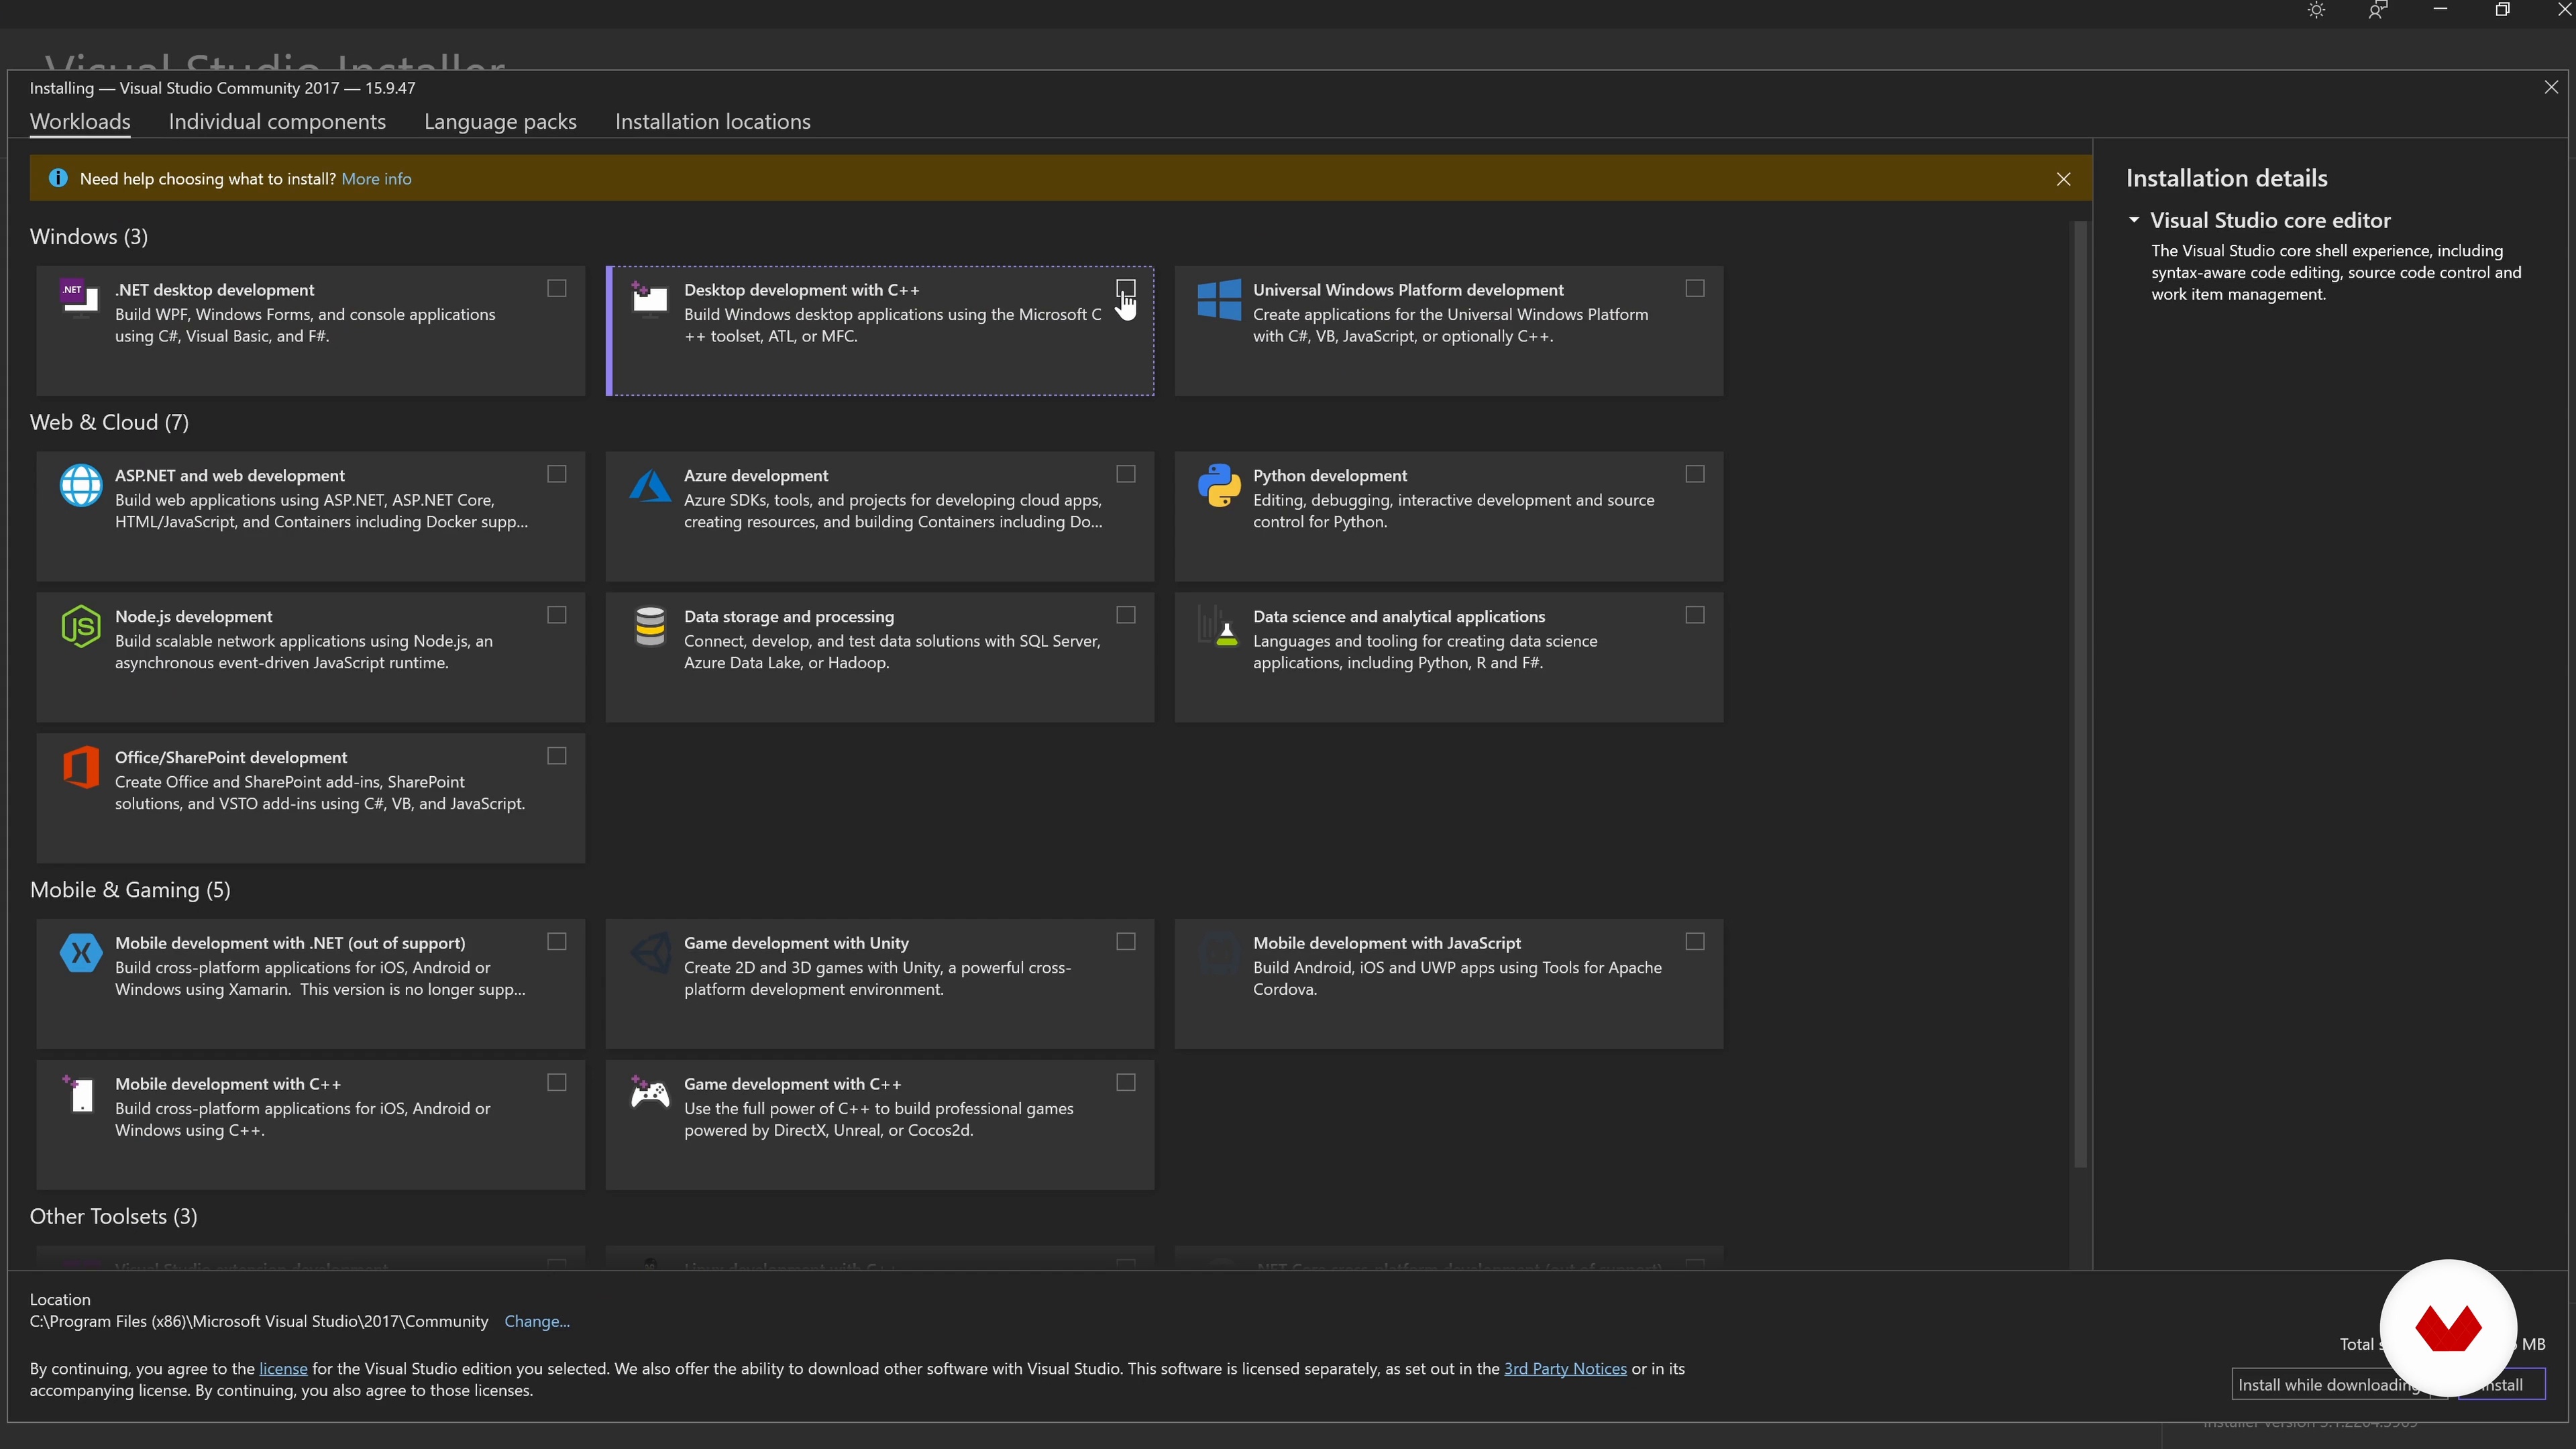Check the Data storage and processing checkbox
The image size is (2576, 1449).
point(1126,615)
